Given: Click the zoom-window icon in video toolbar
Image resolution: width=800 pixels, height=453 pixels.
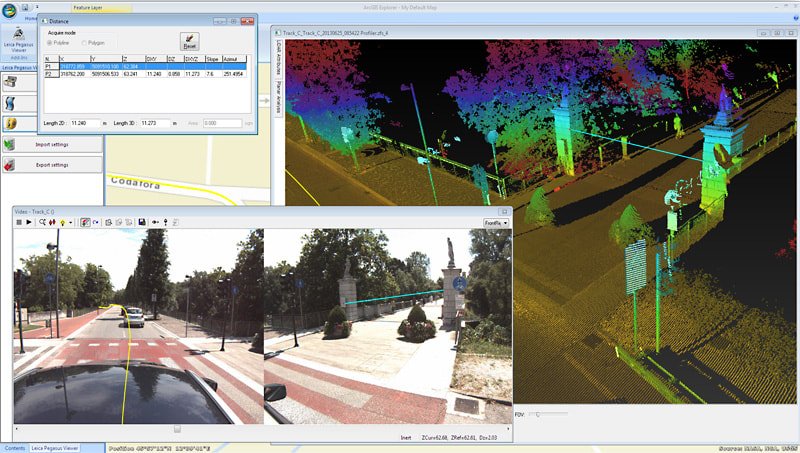Looking at the screenshot, I should click(108, 222).
